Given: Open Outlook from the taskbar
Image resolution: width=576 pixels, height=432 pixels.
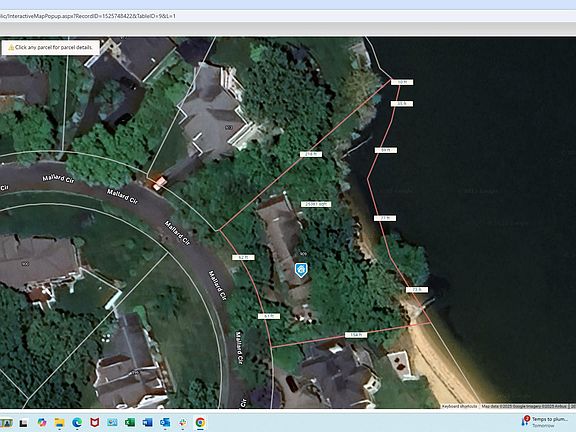Looking at the screenshot, I should tap(165, 422).
